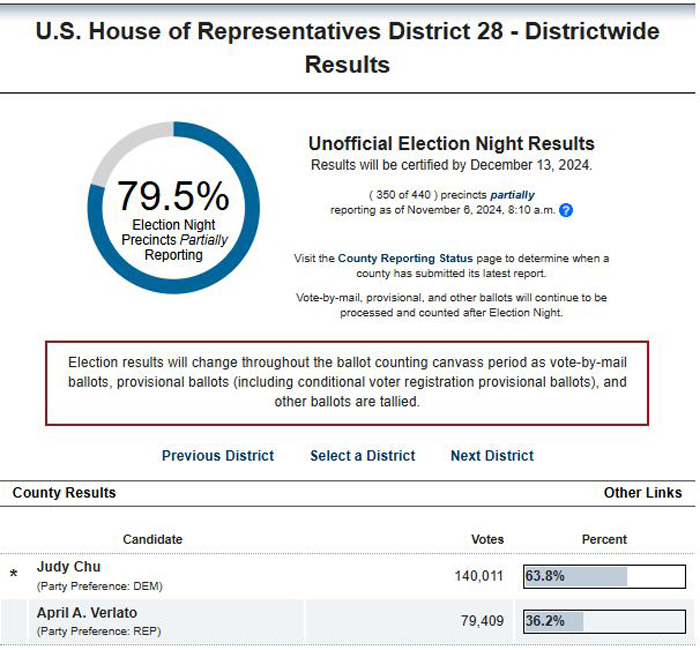Click the Judy Chu candidate name
700x650 pixels.
coord(69,567)
